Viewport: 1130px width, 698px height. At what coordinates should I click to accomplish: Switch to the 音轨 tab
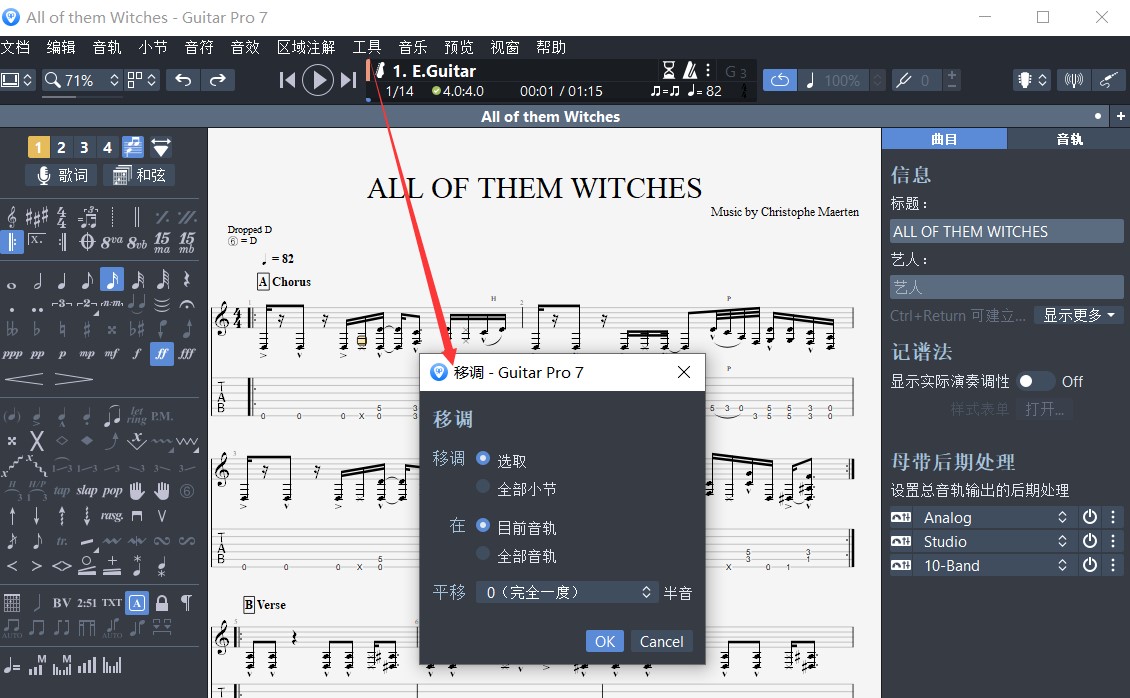pos(1068,139)
